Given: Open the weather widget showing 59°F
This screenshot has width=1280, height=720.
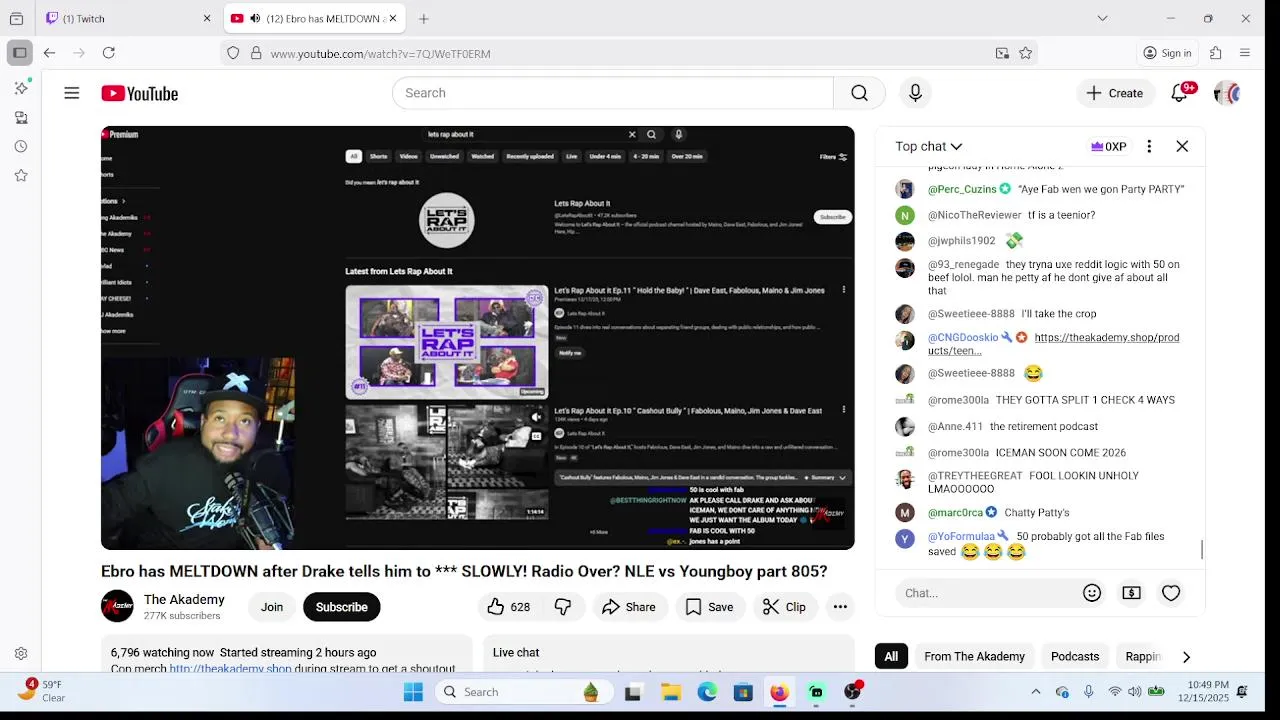Looking at the screenshot, I should coord(40,691).
